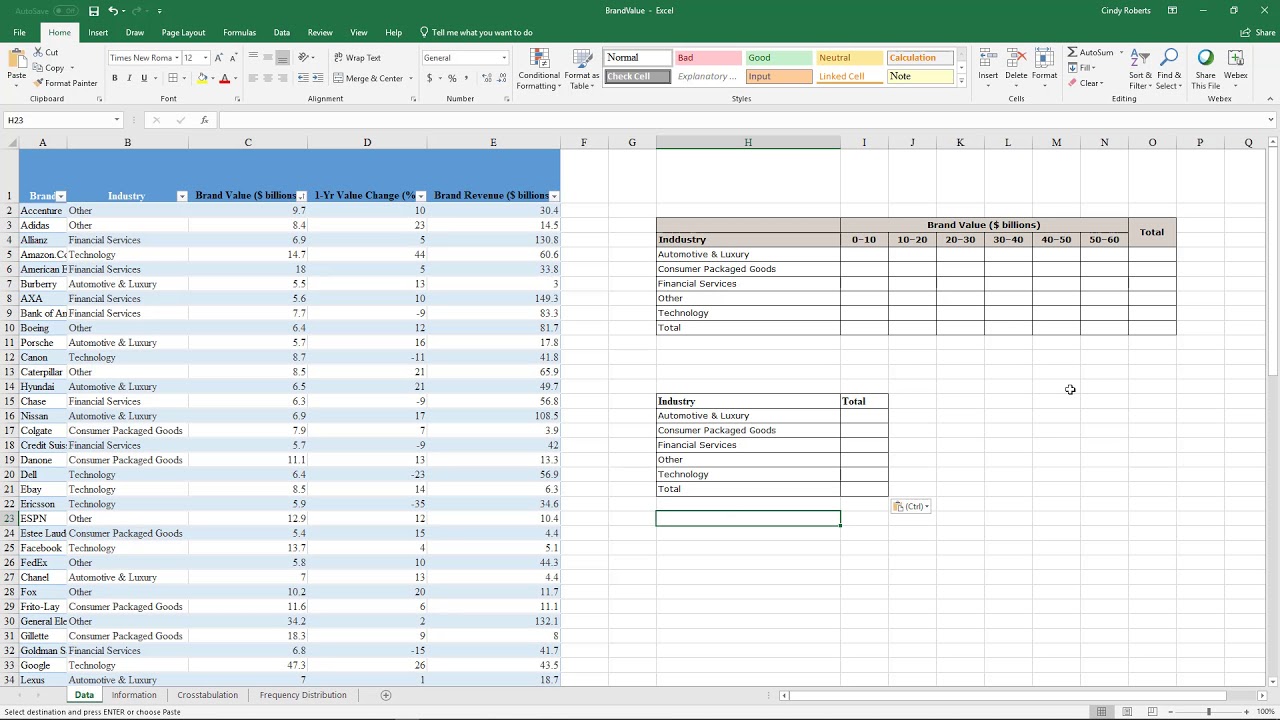The image size is (1280, 720).
Task: Go to the Frequency Distribution sheet tab
Action: 303,695
